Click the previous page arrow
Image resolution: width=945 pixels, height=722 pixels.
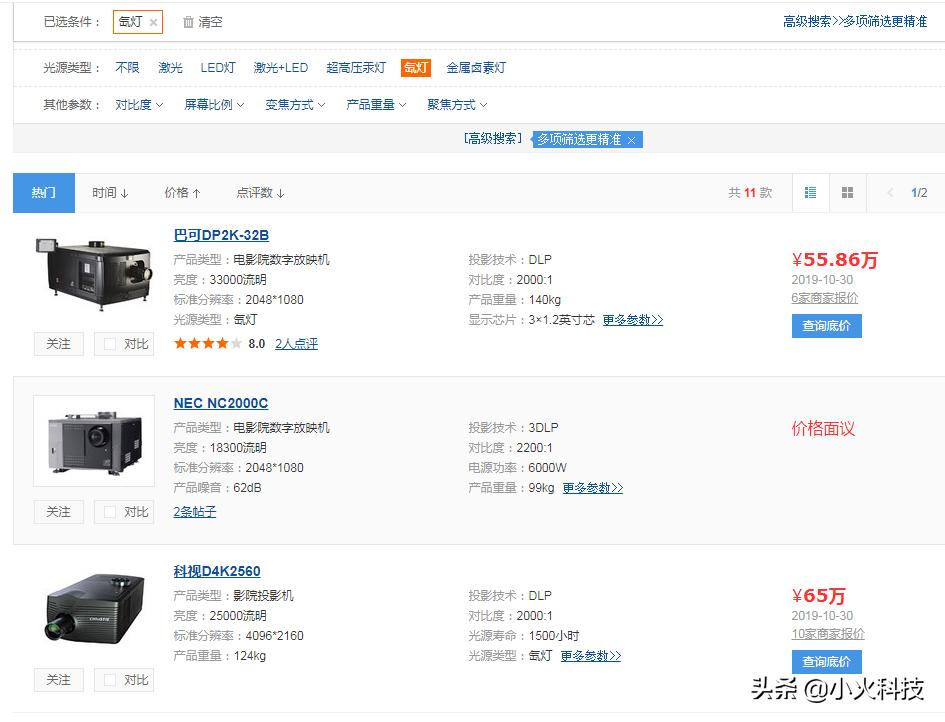pyautogui.click(x=888, y=192)
